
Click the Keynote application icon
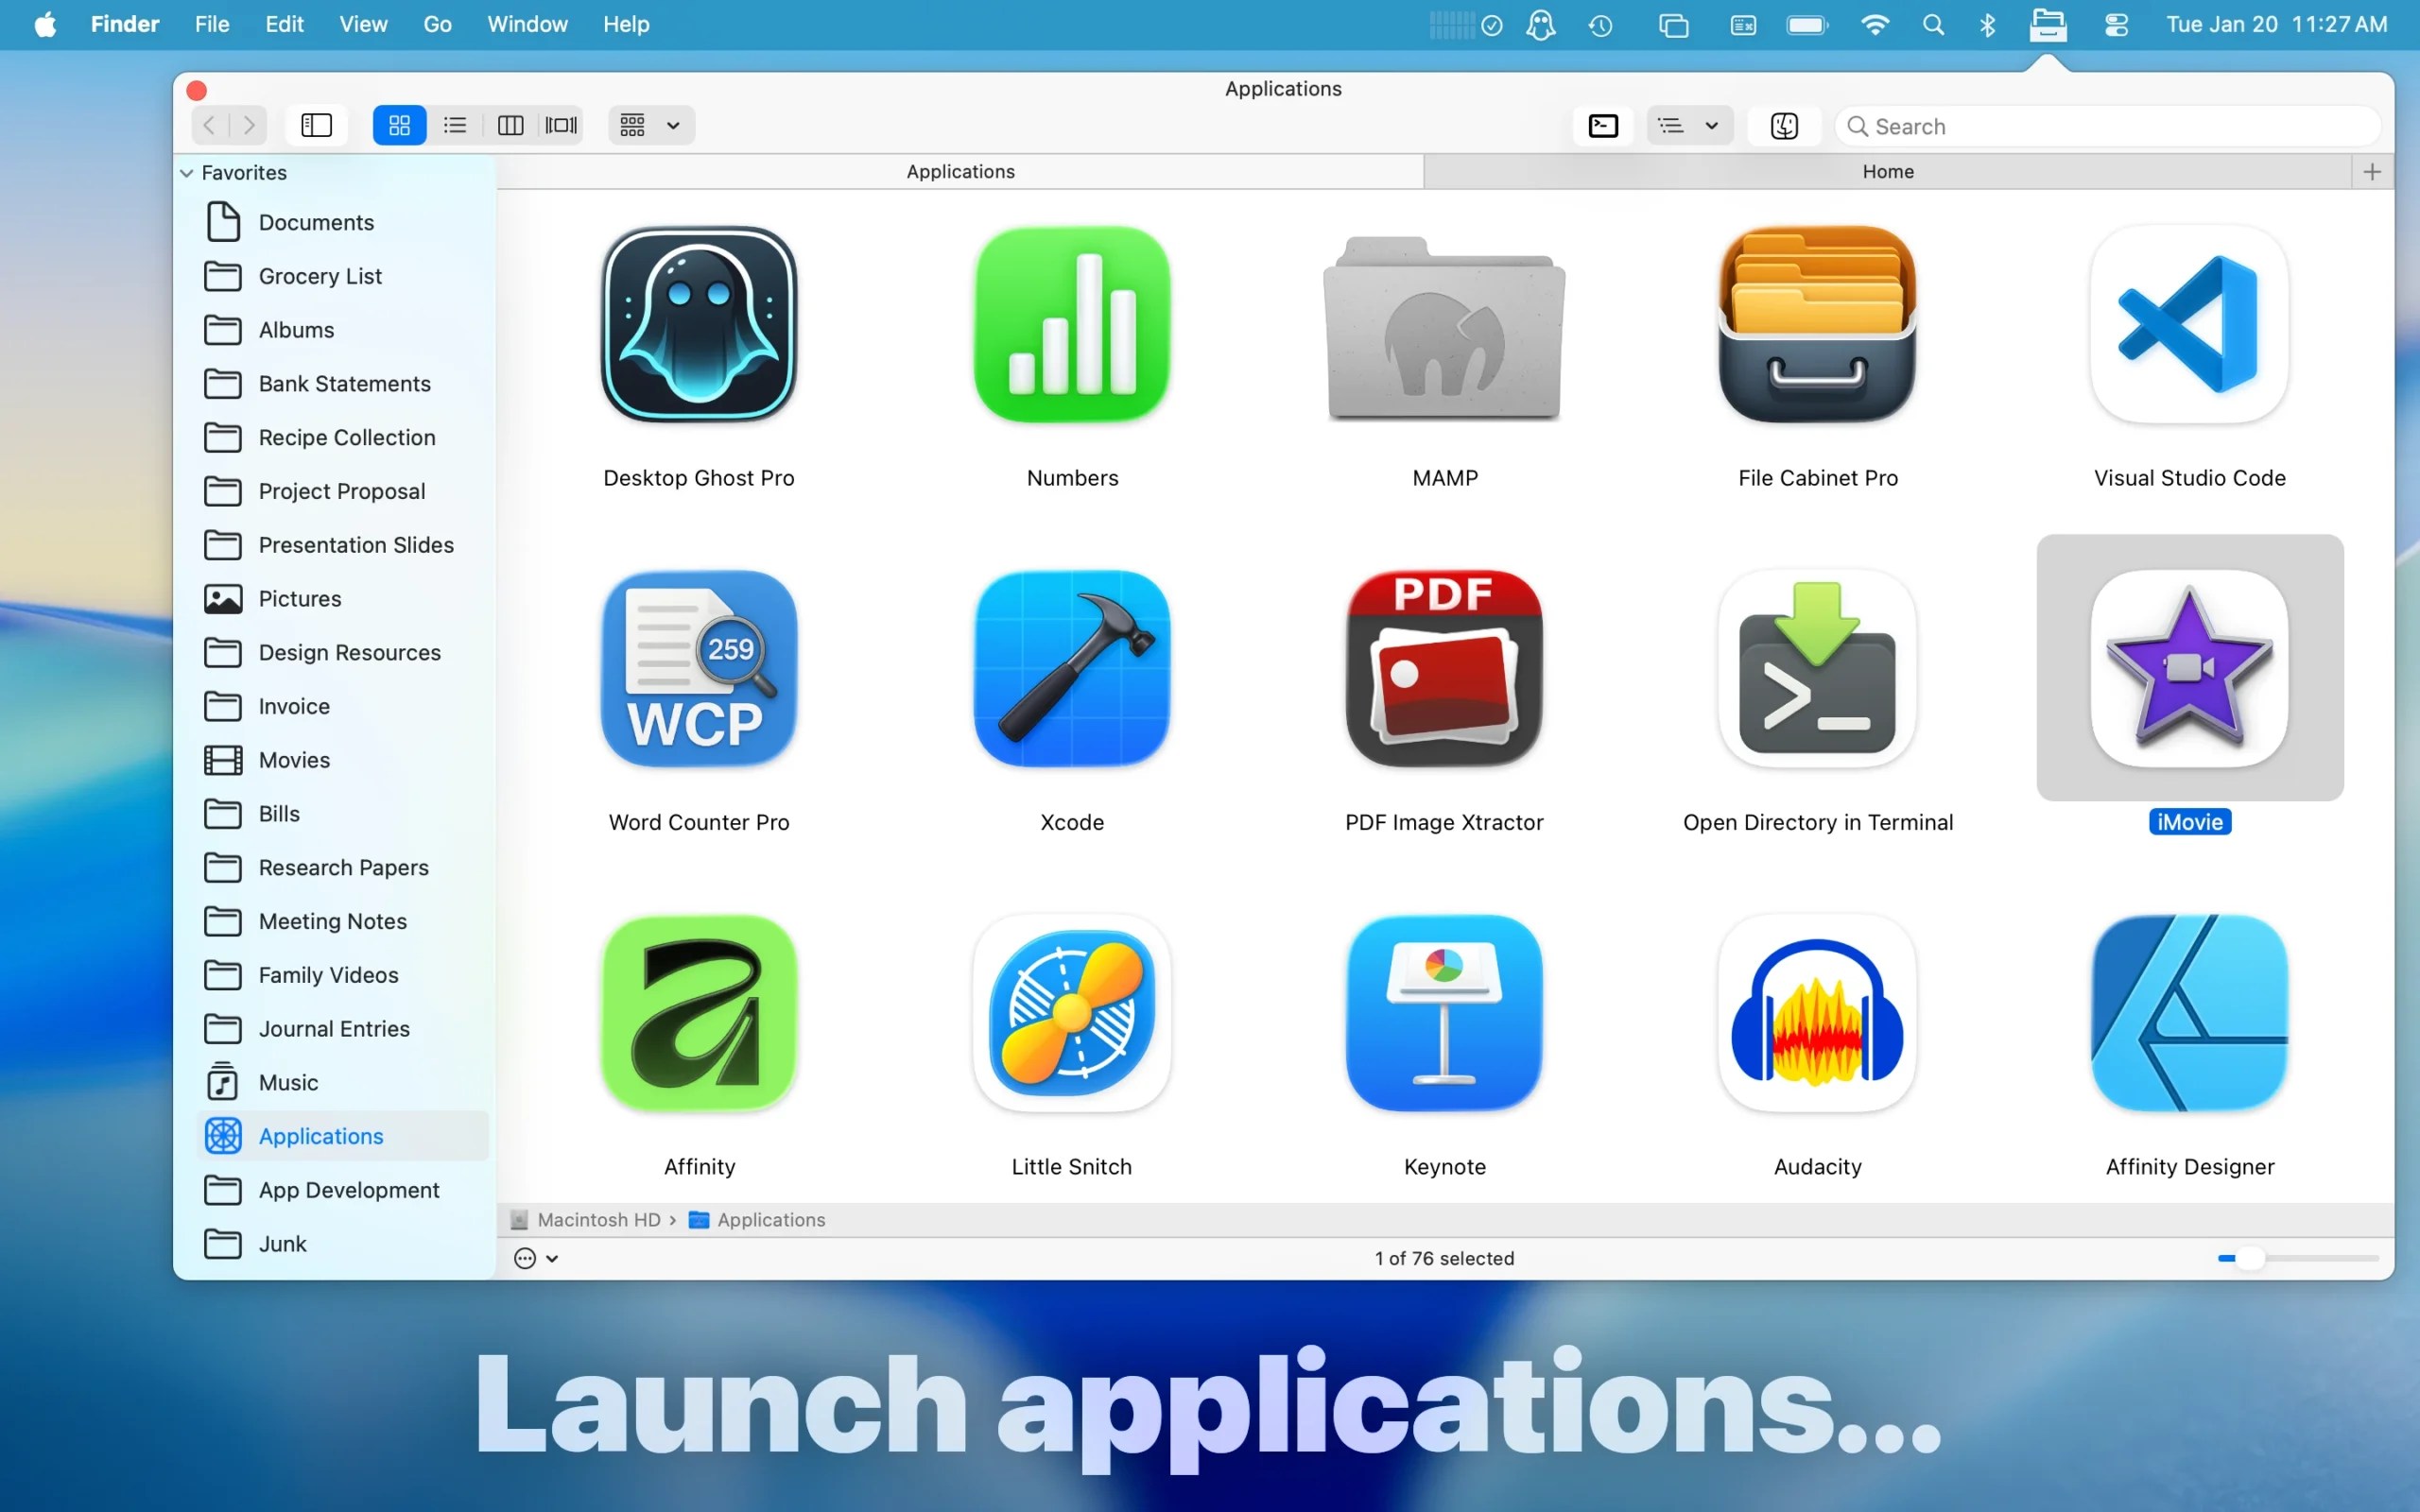pyautogui.click(x=1444, y=1012)
